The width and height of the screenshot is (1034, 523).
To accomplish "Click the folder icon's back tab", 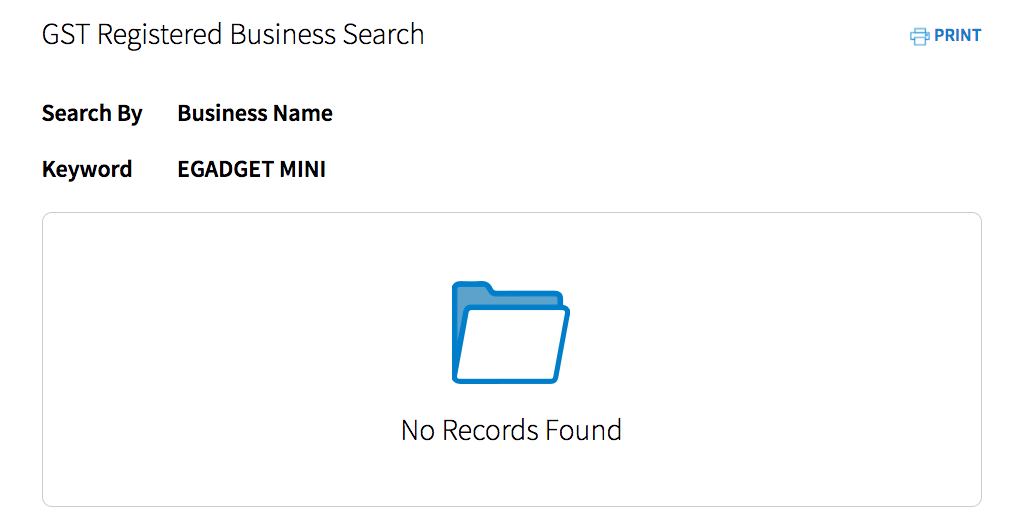I will click(x=473, y=289).
